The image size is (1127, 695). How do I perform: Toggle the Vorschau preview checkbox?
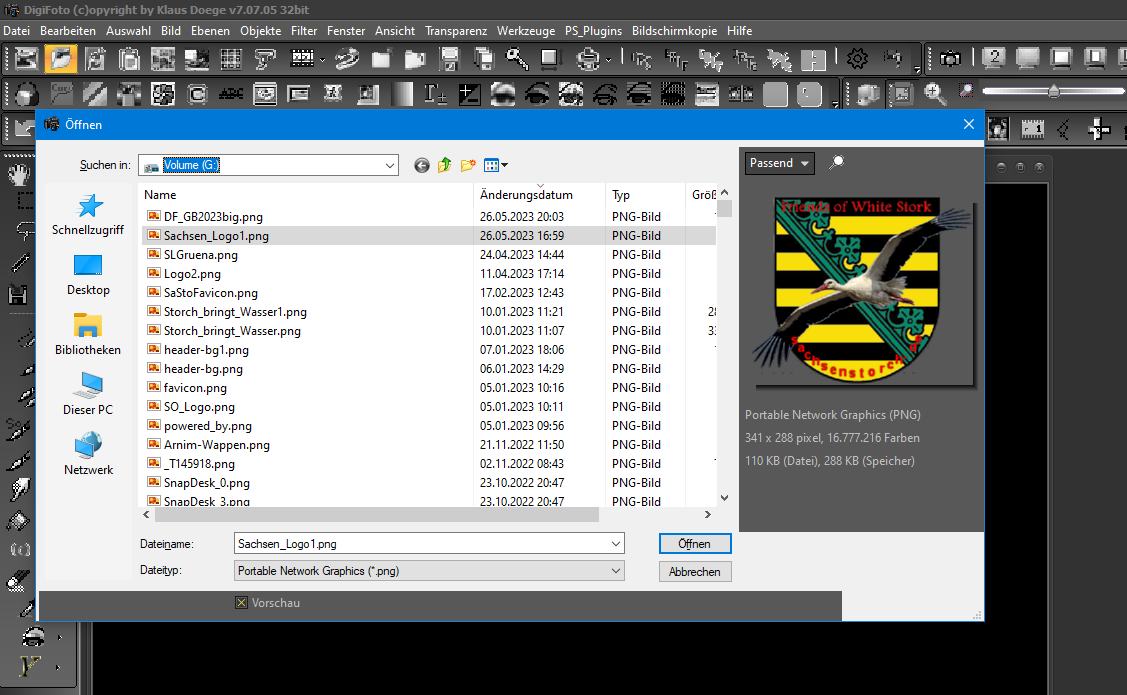[x=242, y=603]
